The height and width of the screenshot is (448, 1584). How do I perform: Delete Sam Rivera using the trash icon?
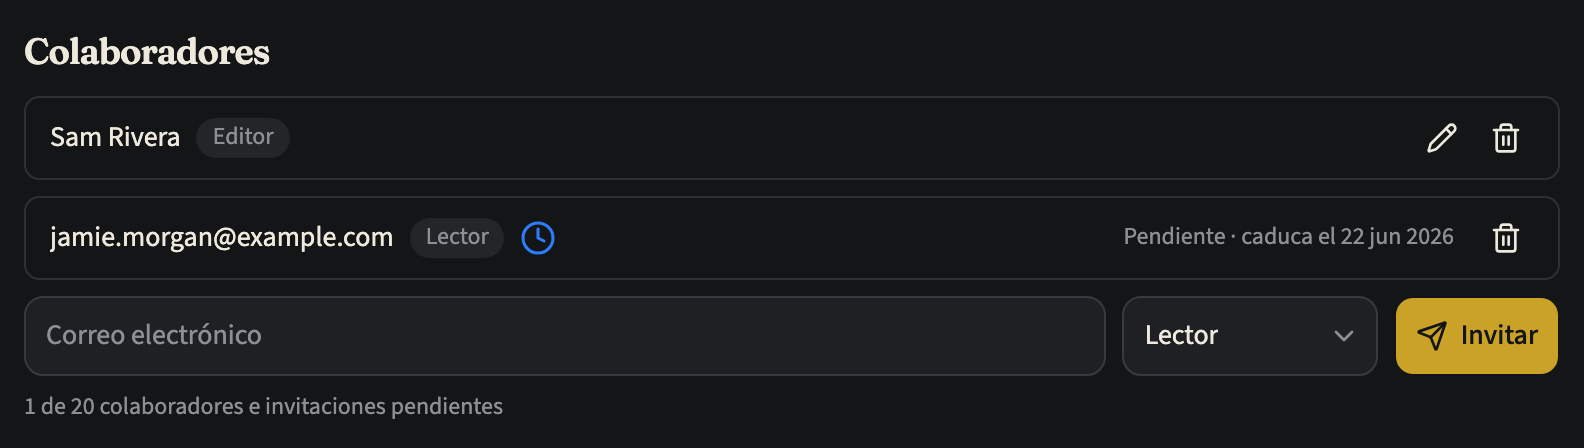coord(1506,138)
